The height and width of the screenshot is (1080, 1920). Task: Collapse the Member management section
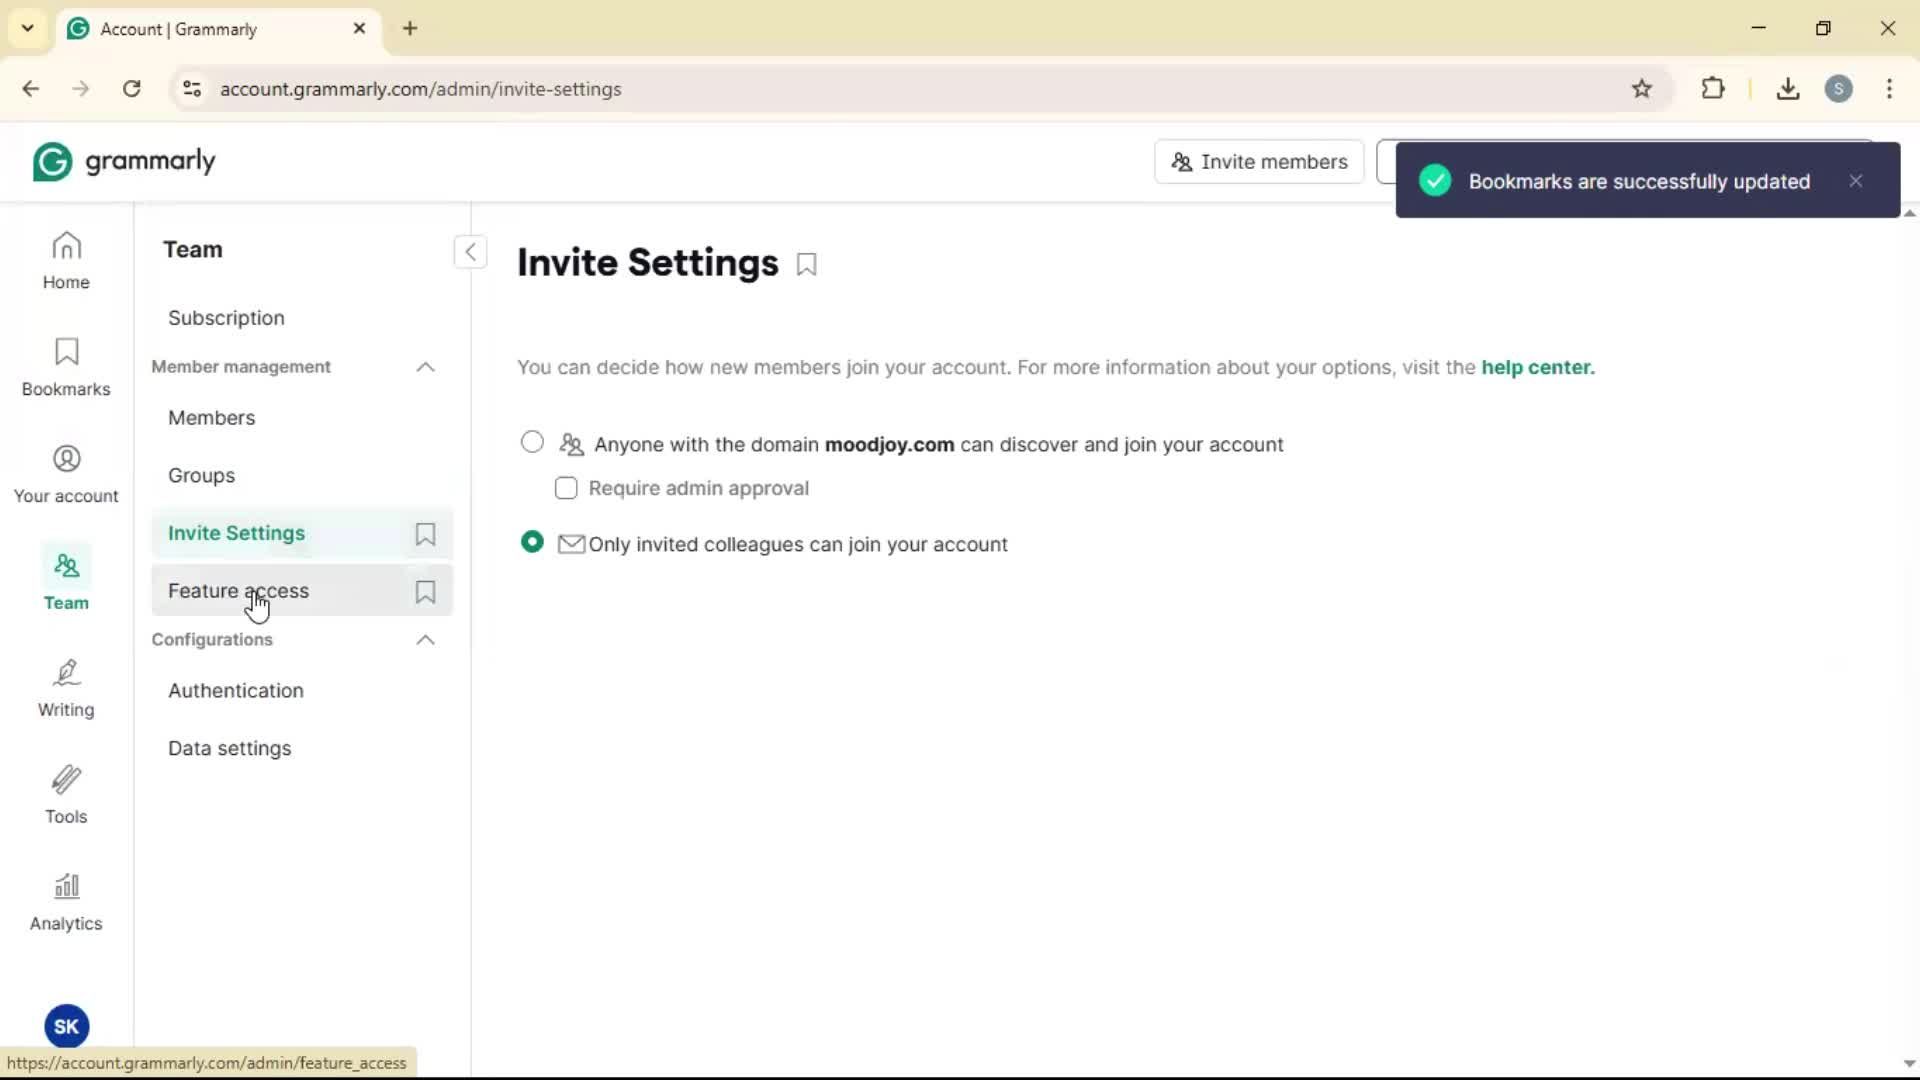point(425,367)
